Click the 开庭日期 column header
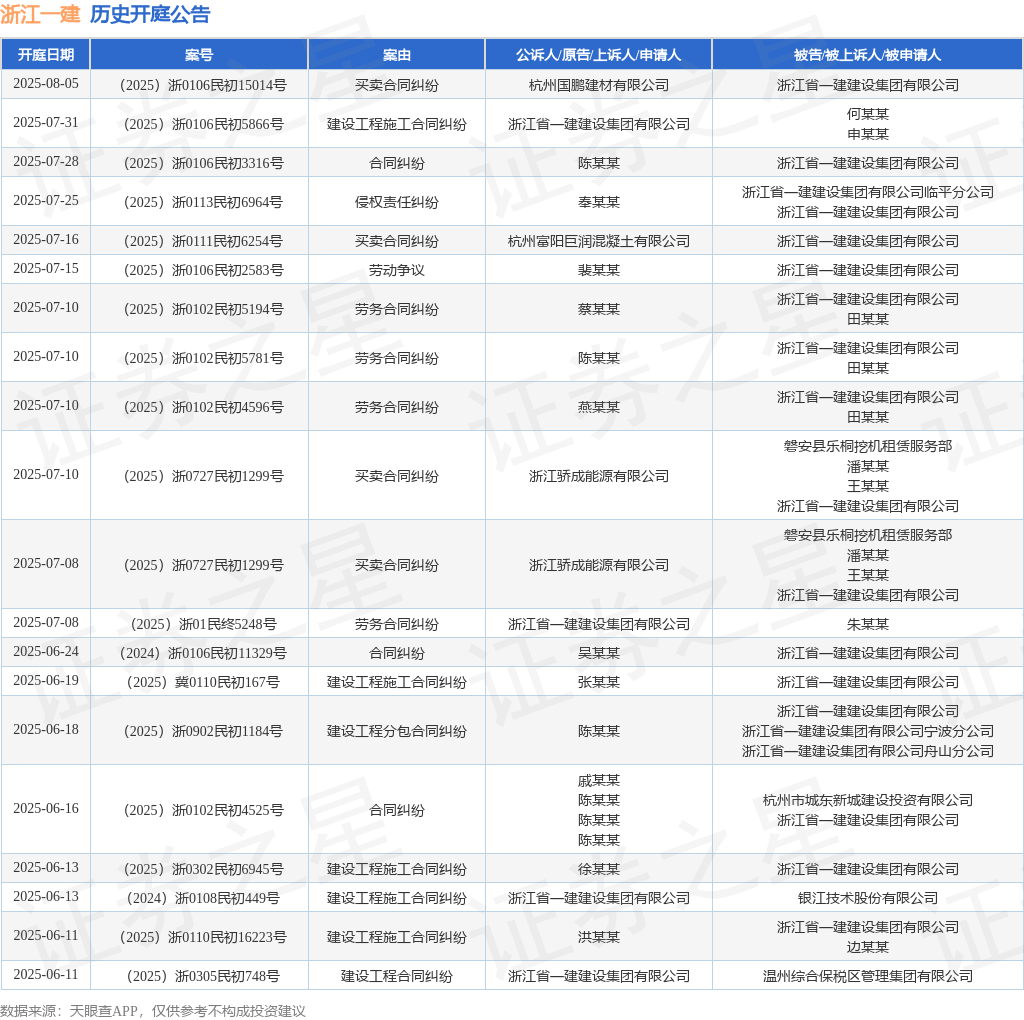Image resolution: width=1024 pixels, height=1020 pixels. [46, 55]
